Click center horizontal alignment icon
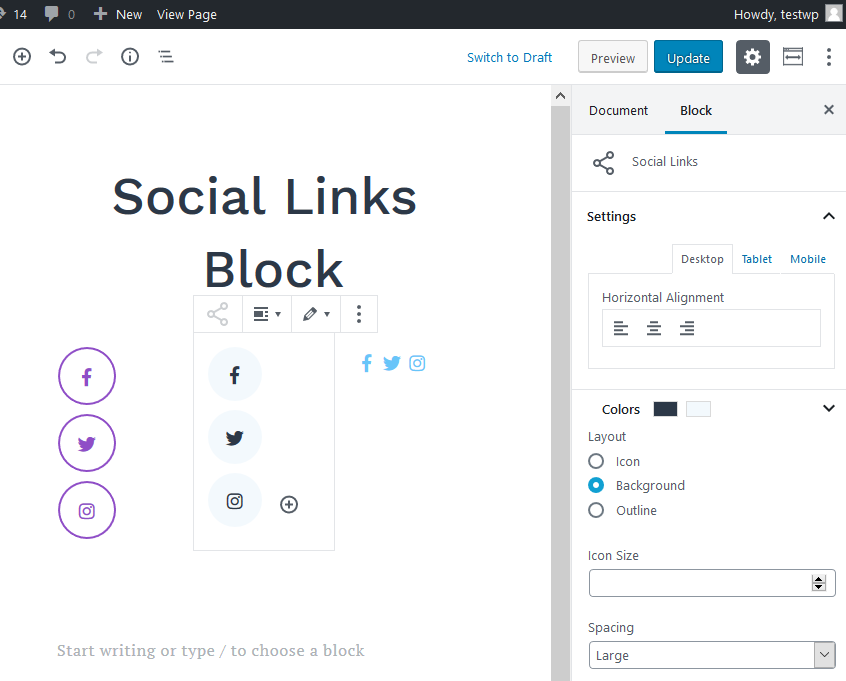846x681 pixels. (x=654, y=328)
